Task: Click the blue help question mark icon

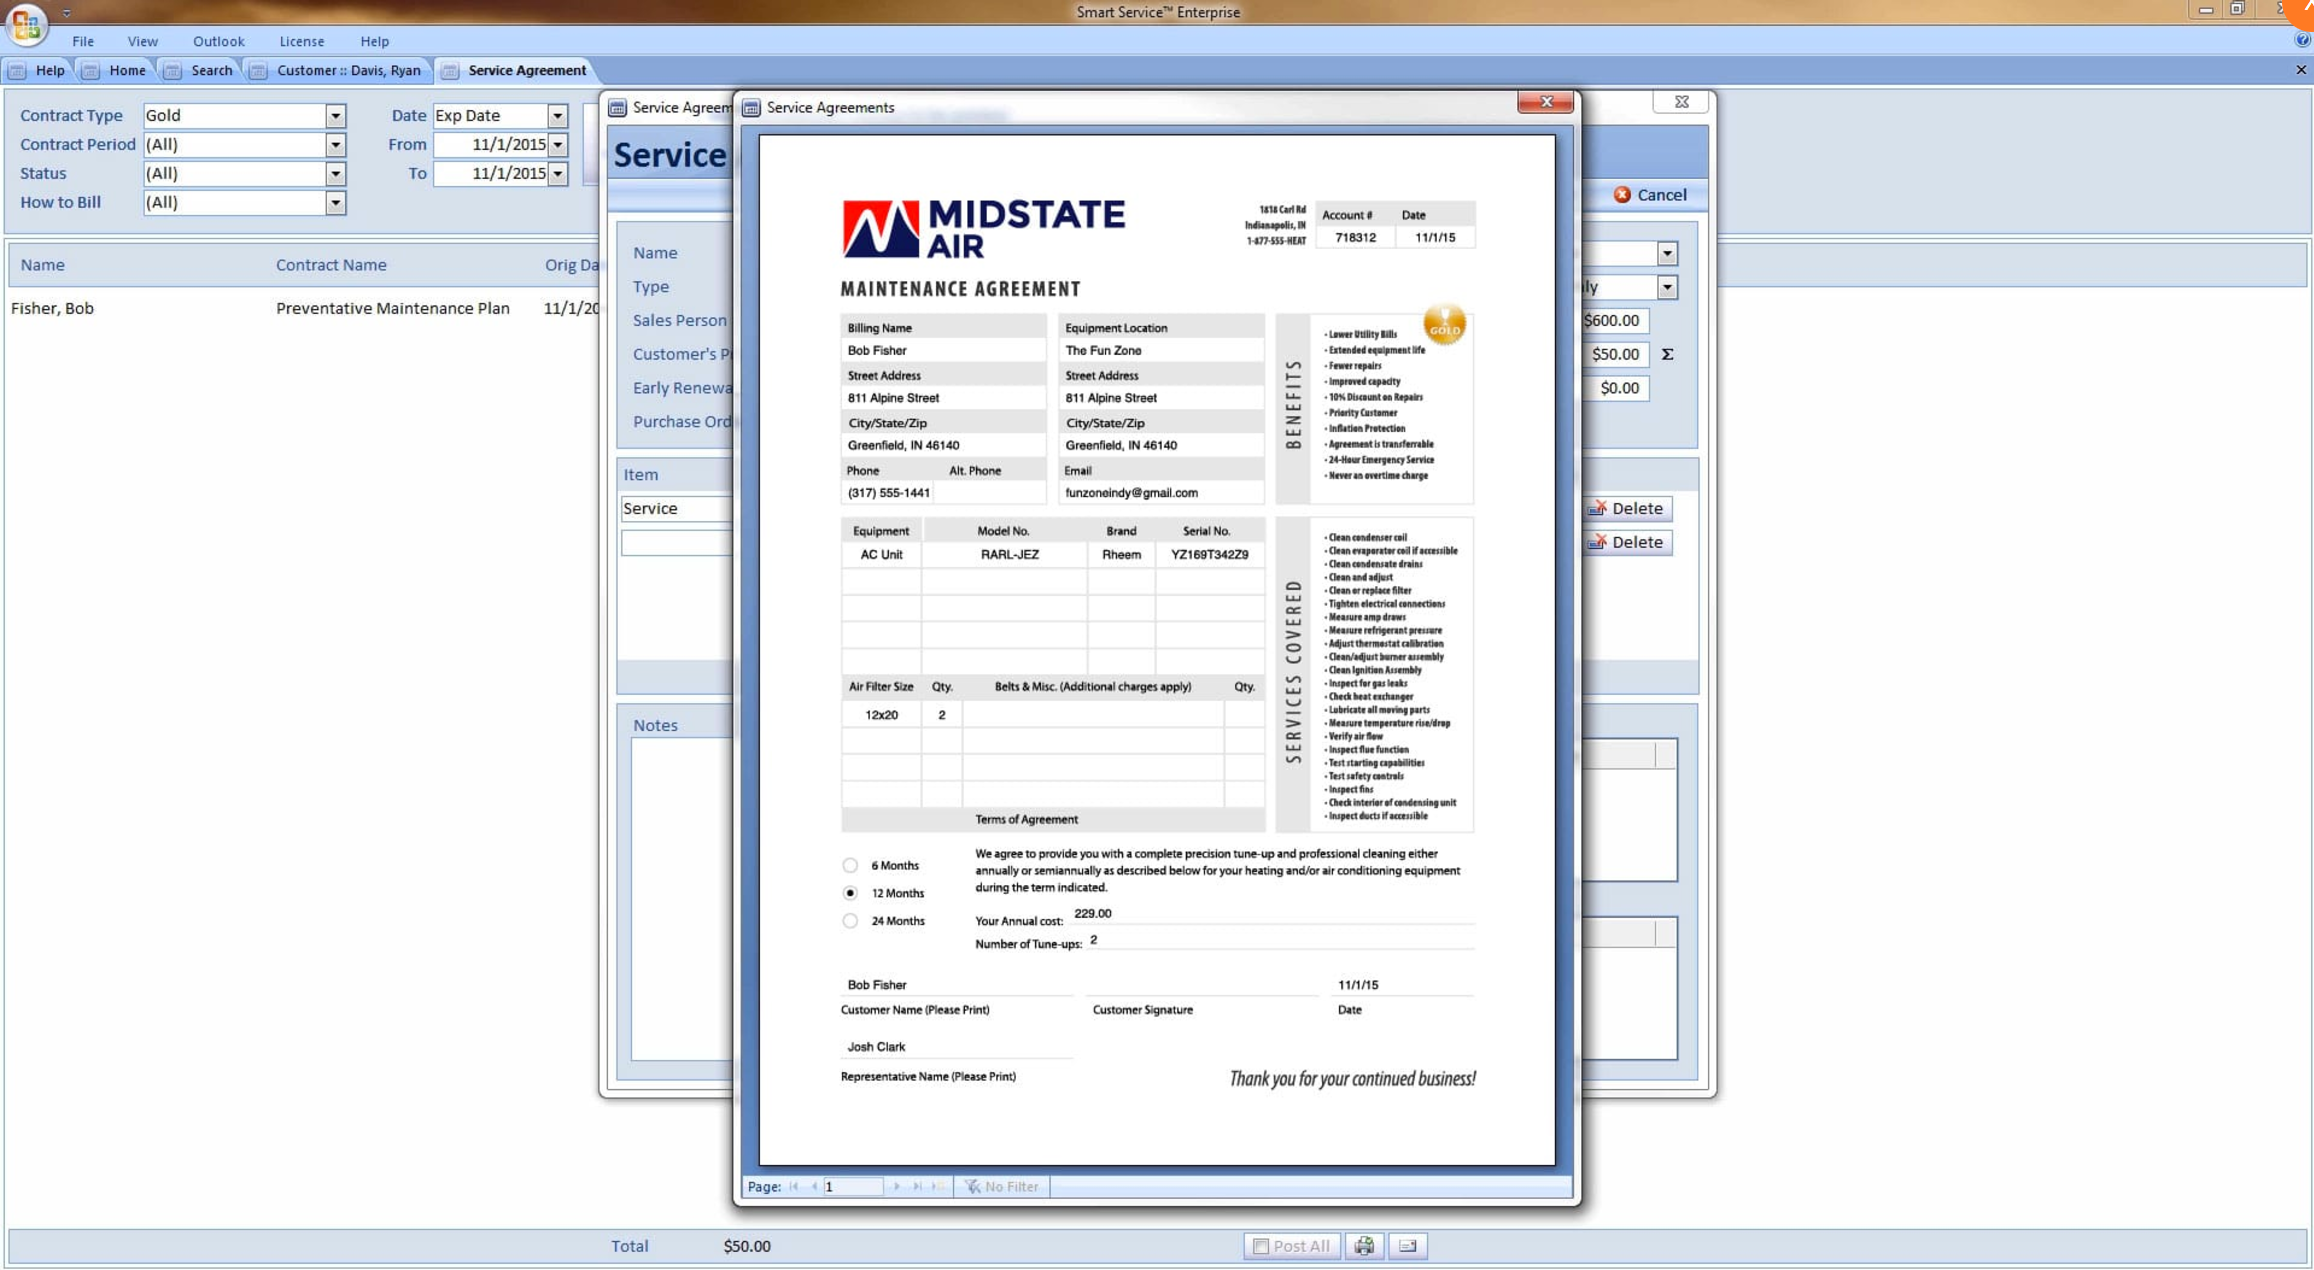Action: pyautogui.click(x=2302, y=41)
